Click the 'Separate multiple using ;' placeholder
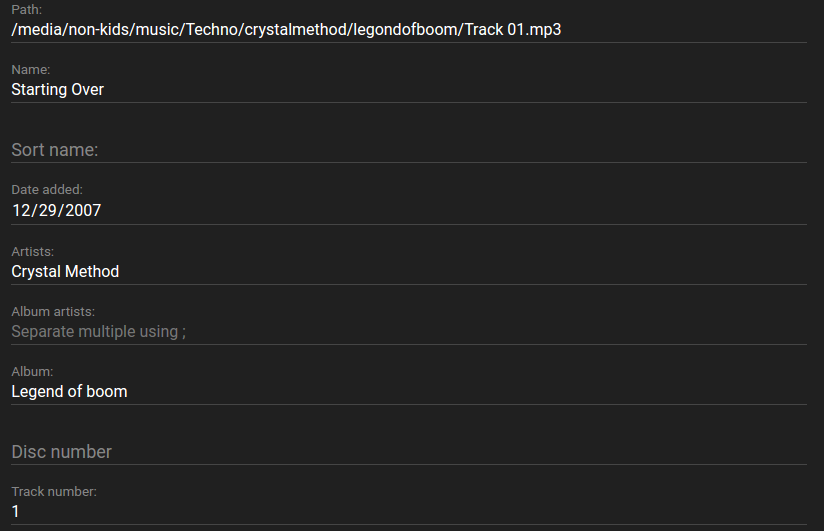824x531 pixels. [x=98, y=332]
